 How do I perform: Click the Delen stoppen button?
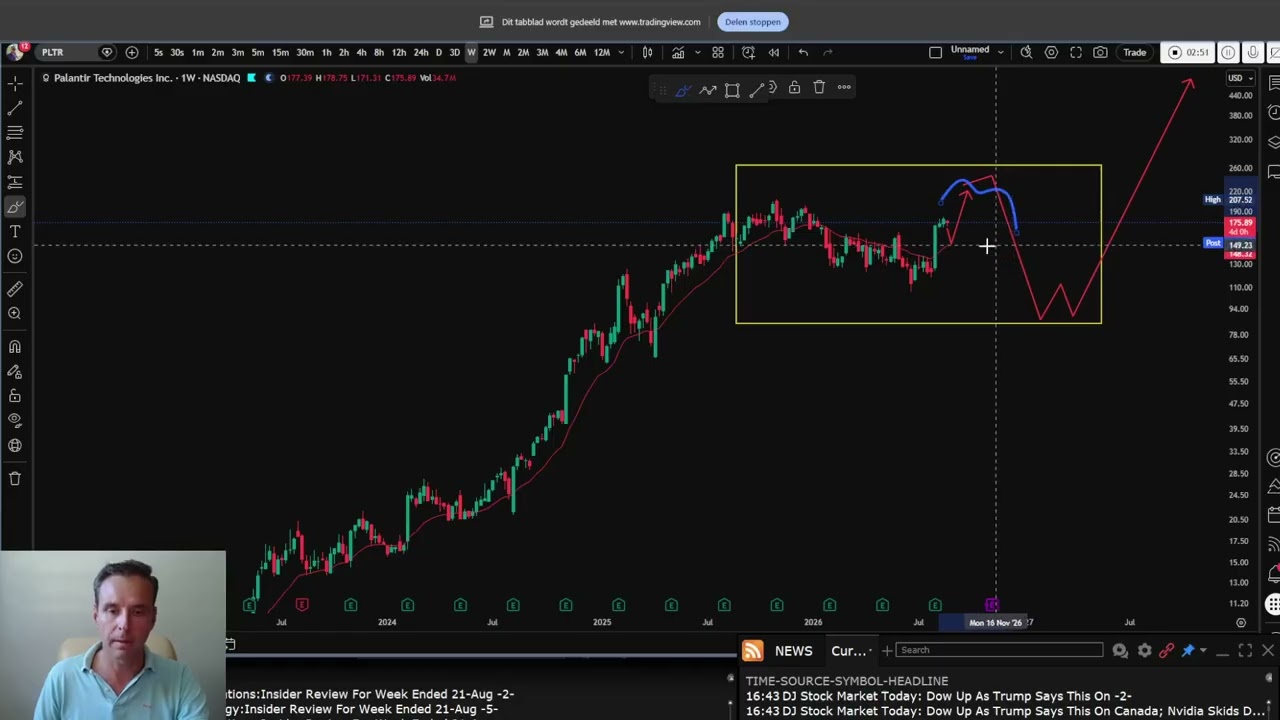(753, 22)
